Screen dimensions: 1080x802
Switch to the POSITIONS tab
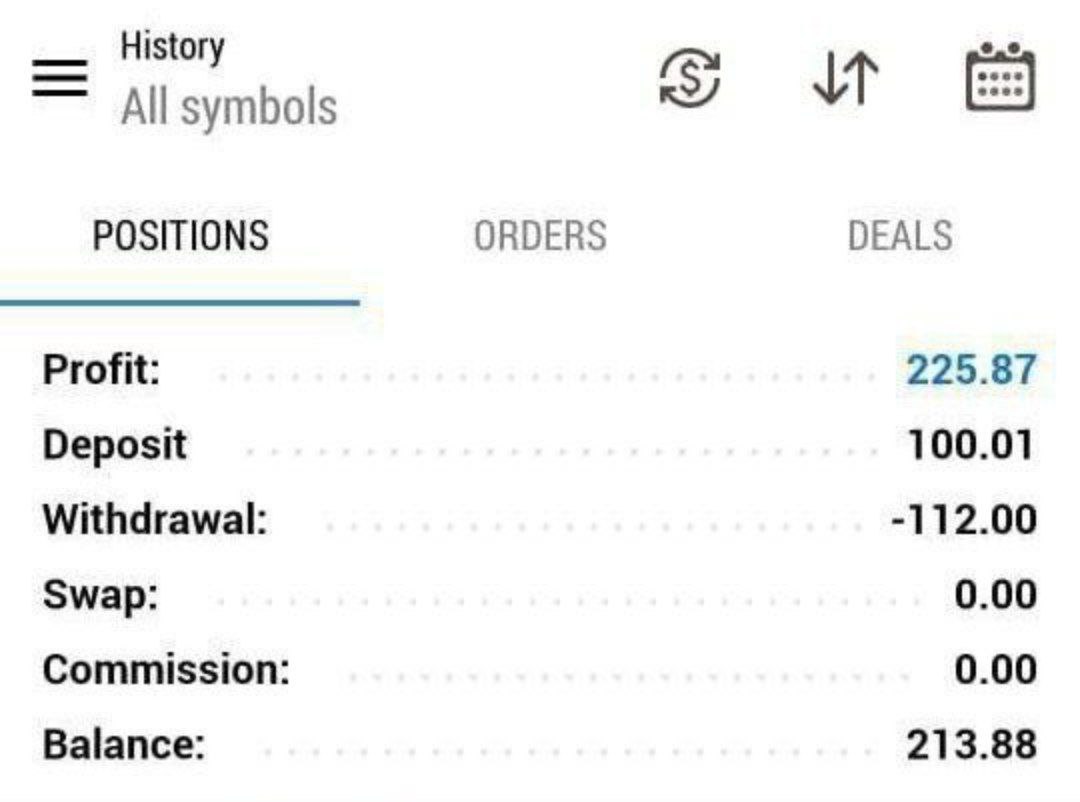180,236
